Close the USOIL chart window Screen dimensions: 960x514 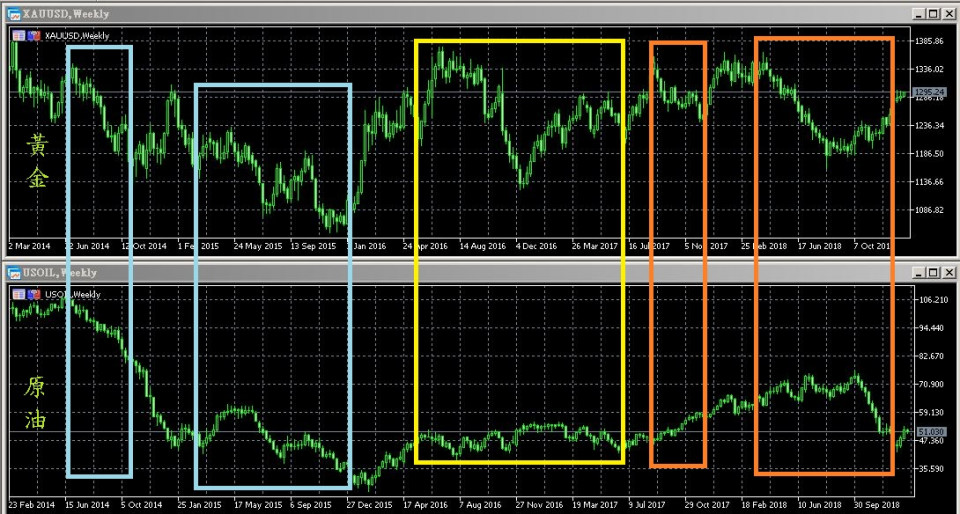949,272
